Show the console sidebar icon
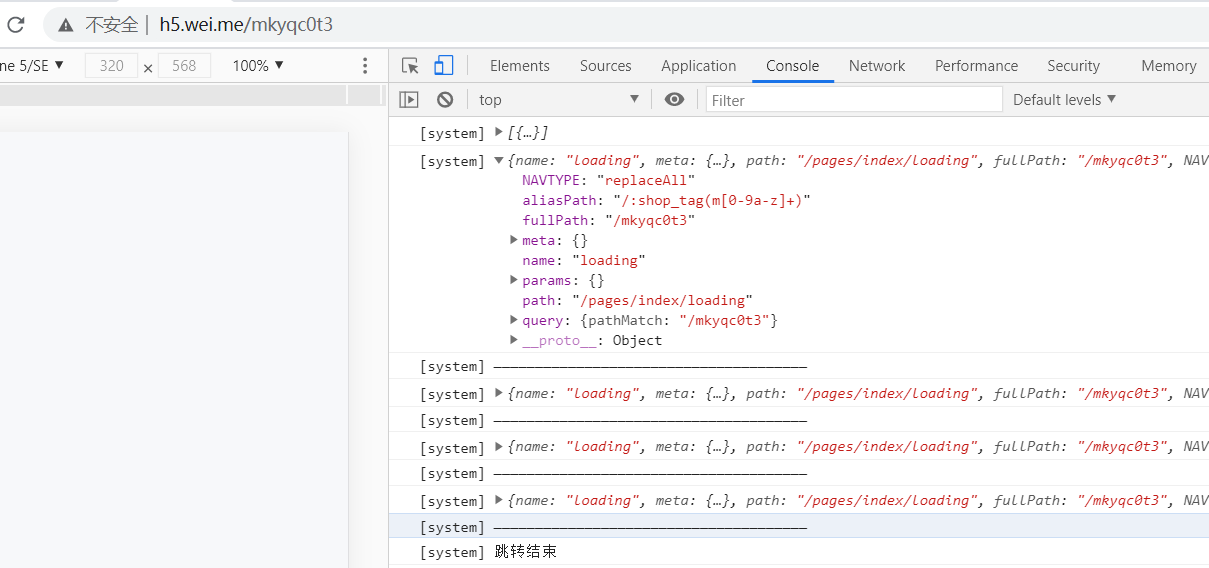The image size is (1209, 568). 409,99
